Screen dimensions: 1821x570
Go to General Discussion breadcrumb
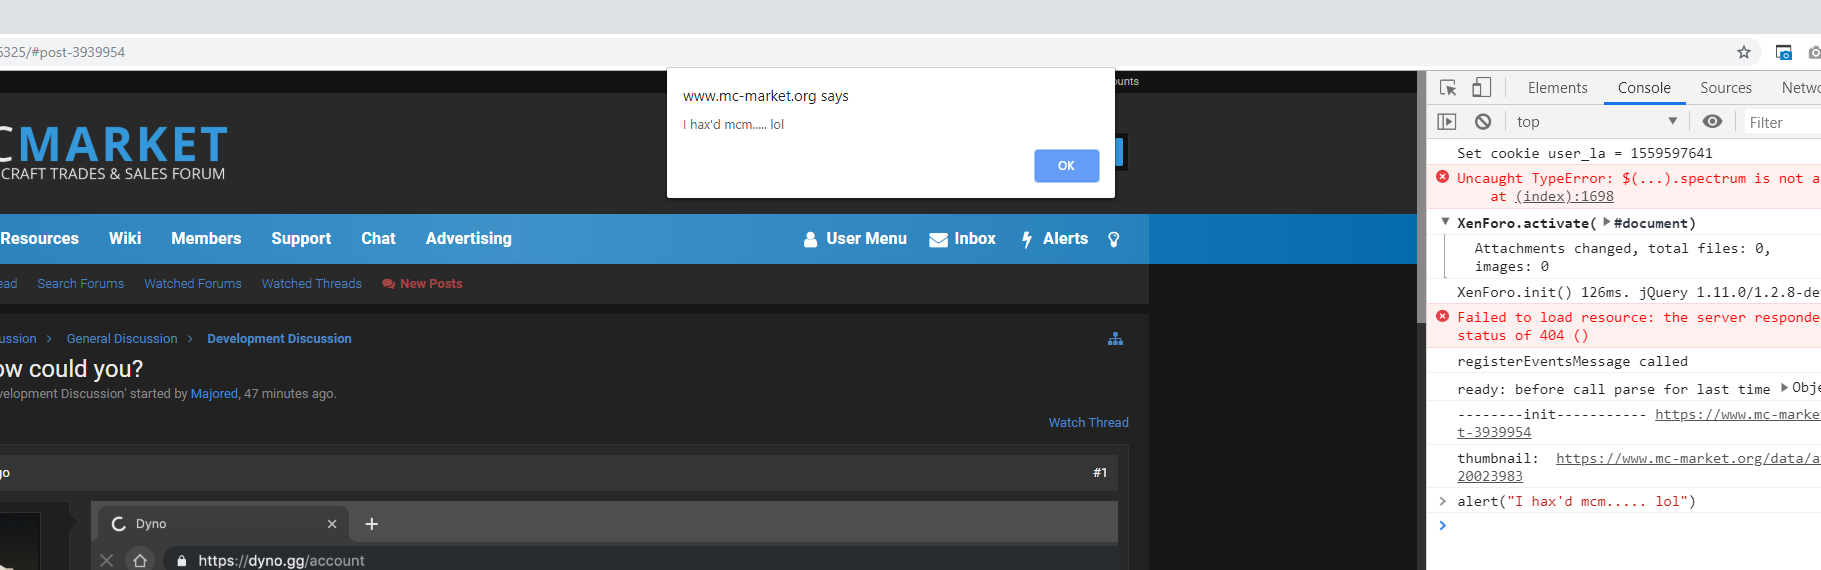[122, 339]
